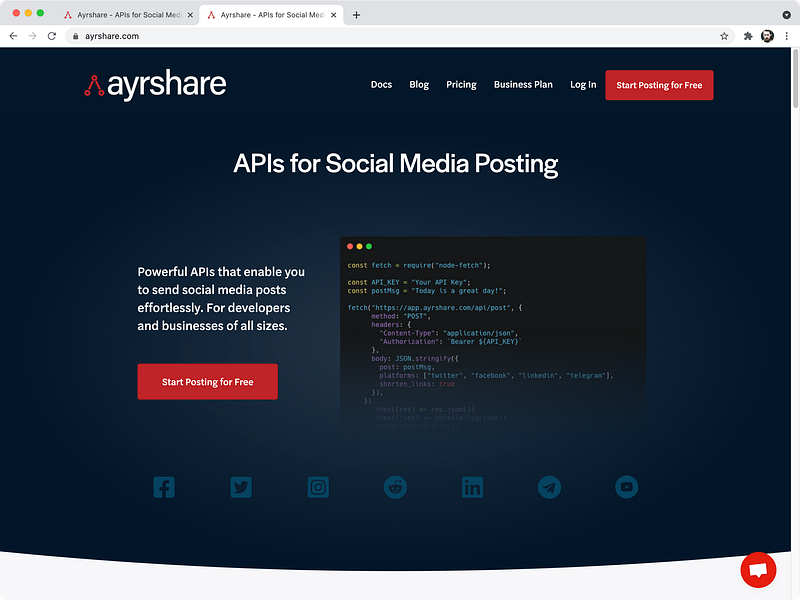View site info via padlock icon
The height and width of the screenshot is (600, 800).
click(x=76, y=36)
